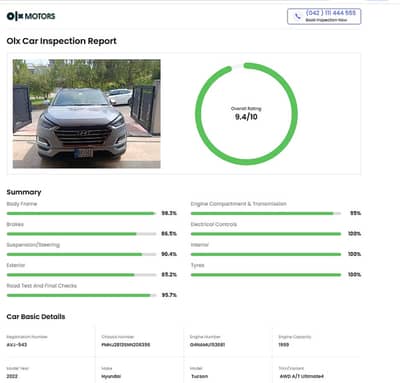This screenshot has width=400, height=383.
Task: Click the 95.7% Road Test score
Action: pos(169,295)
